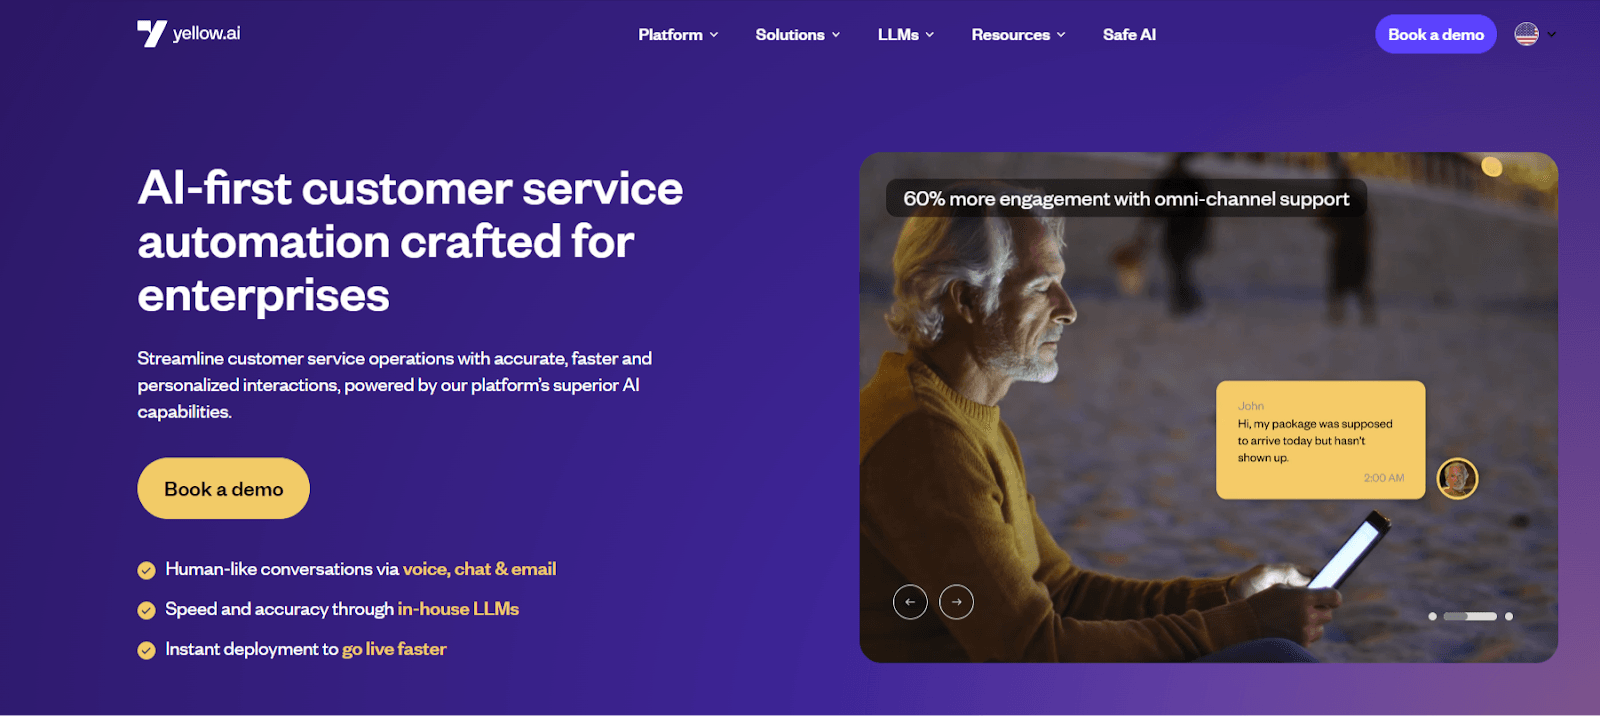
Task: Open the LLMs menu
Action: 906,35
